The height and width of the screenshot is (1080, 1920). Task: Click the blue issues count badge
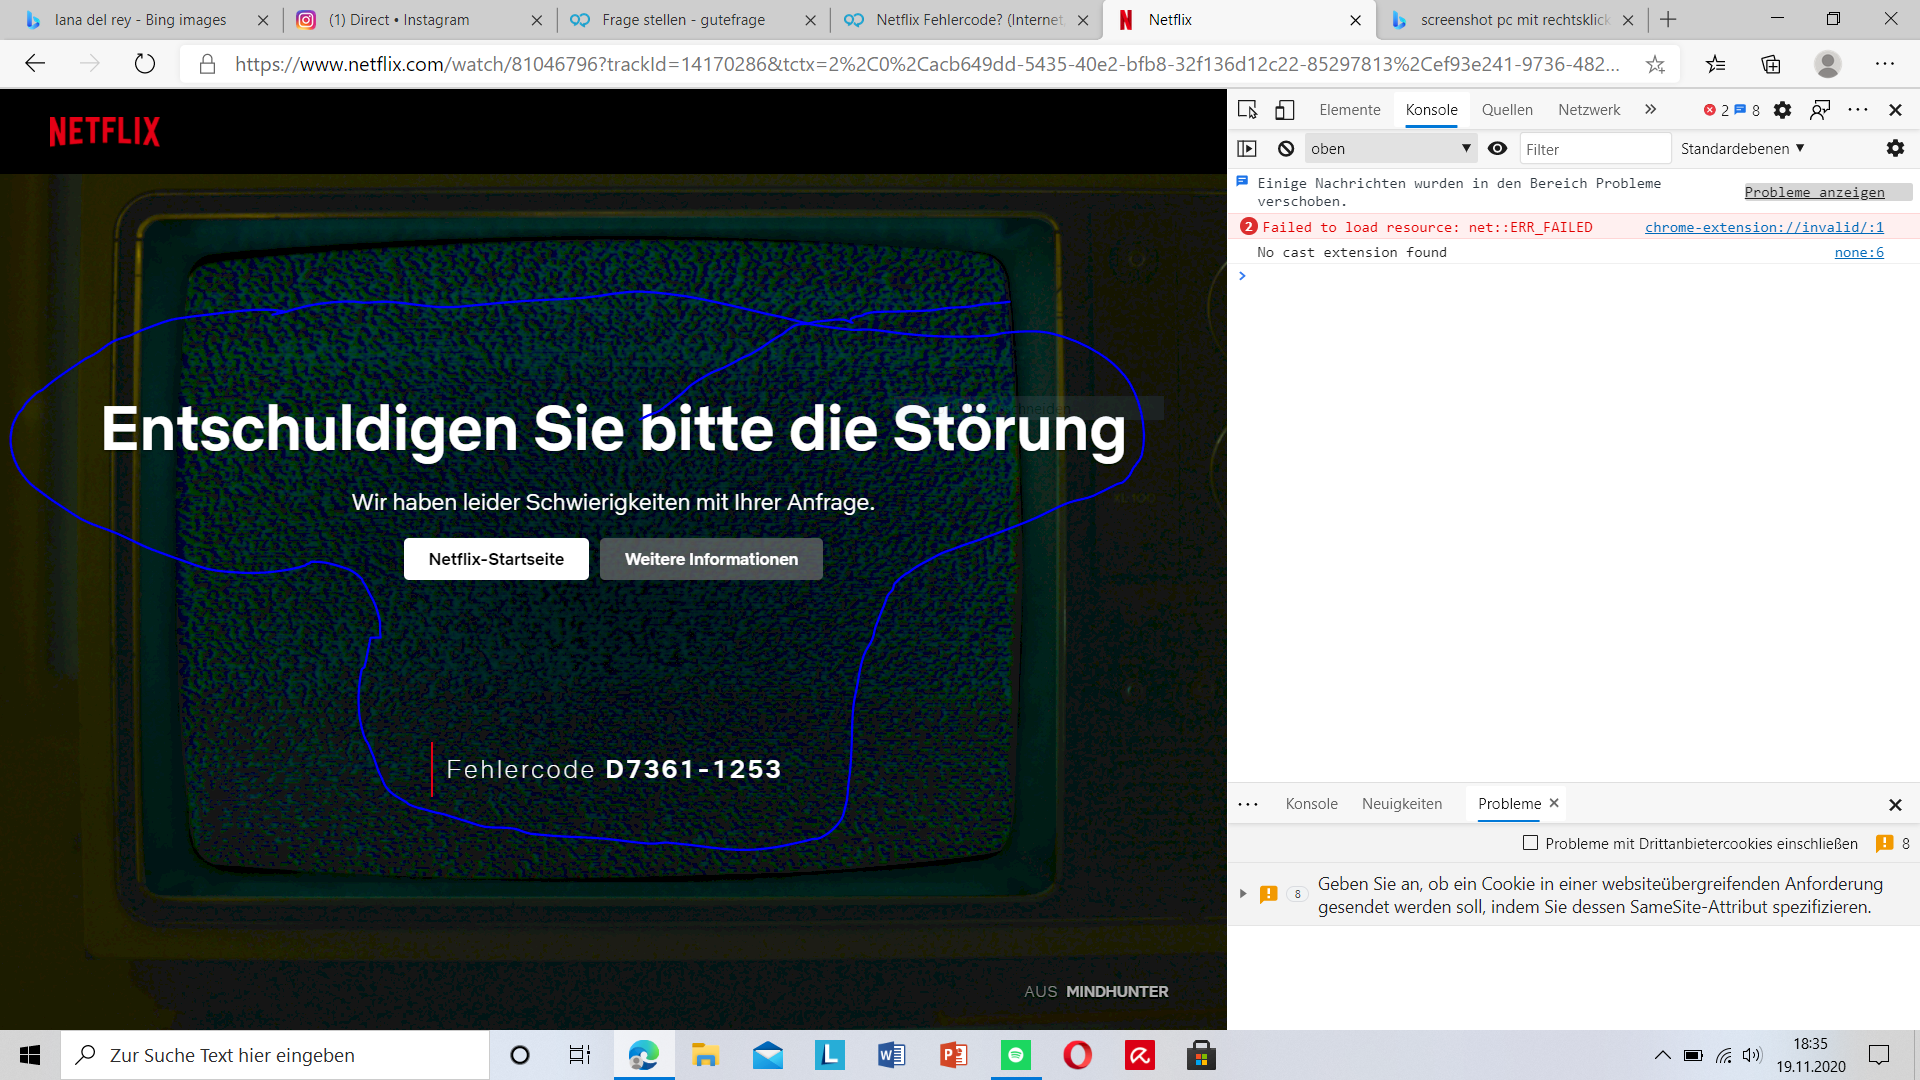pyautogui.click(x=1747, y=110)
